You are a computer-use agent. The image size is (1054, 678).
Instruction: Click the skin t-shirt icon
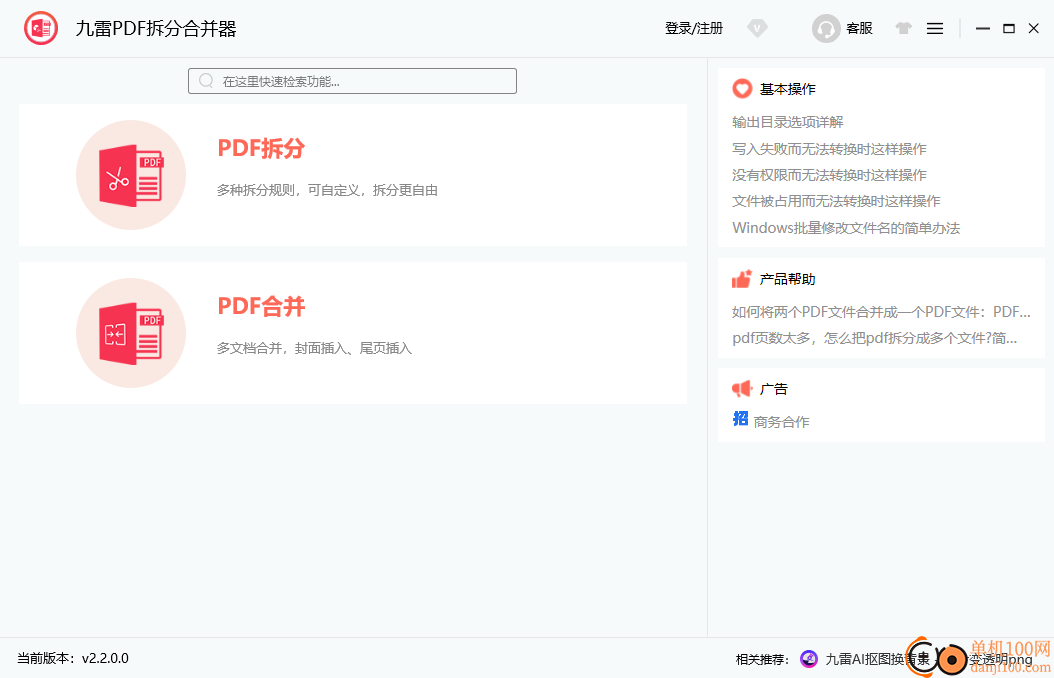pos(903,28)
